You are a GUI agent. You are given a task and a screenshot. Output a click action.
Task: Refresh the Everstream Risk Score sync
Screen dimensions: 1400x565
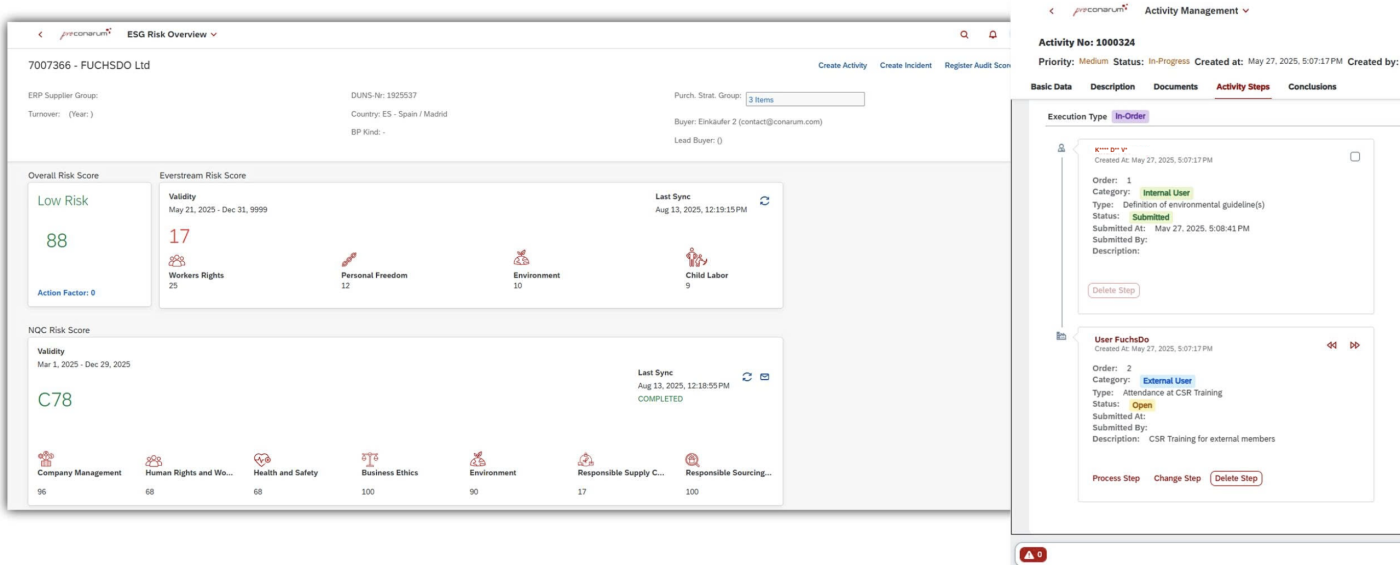coord(765,200)
